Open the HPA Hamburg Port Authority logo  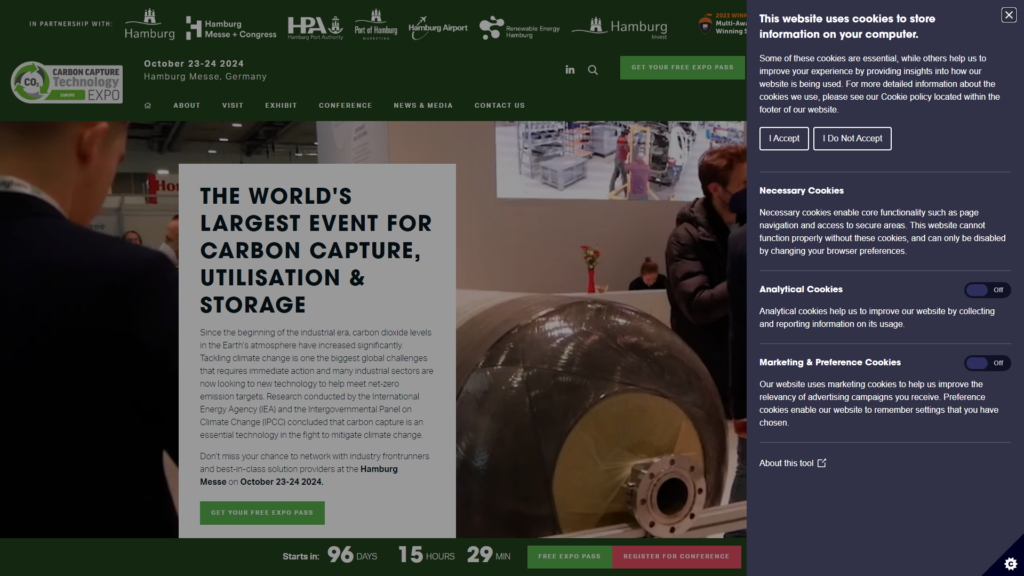(315, 27)
